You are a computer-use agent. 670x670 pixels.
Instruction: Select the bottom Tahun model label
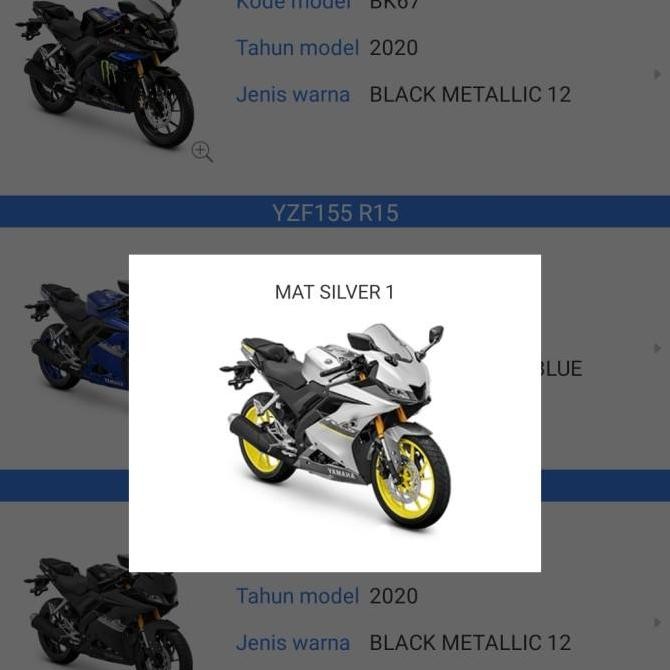(x=297, y=596)
